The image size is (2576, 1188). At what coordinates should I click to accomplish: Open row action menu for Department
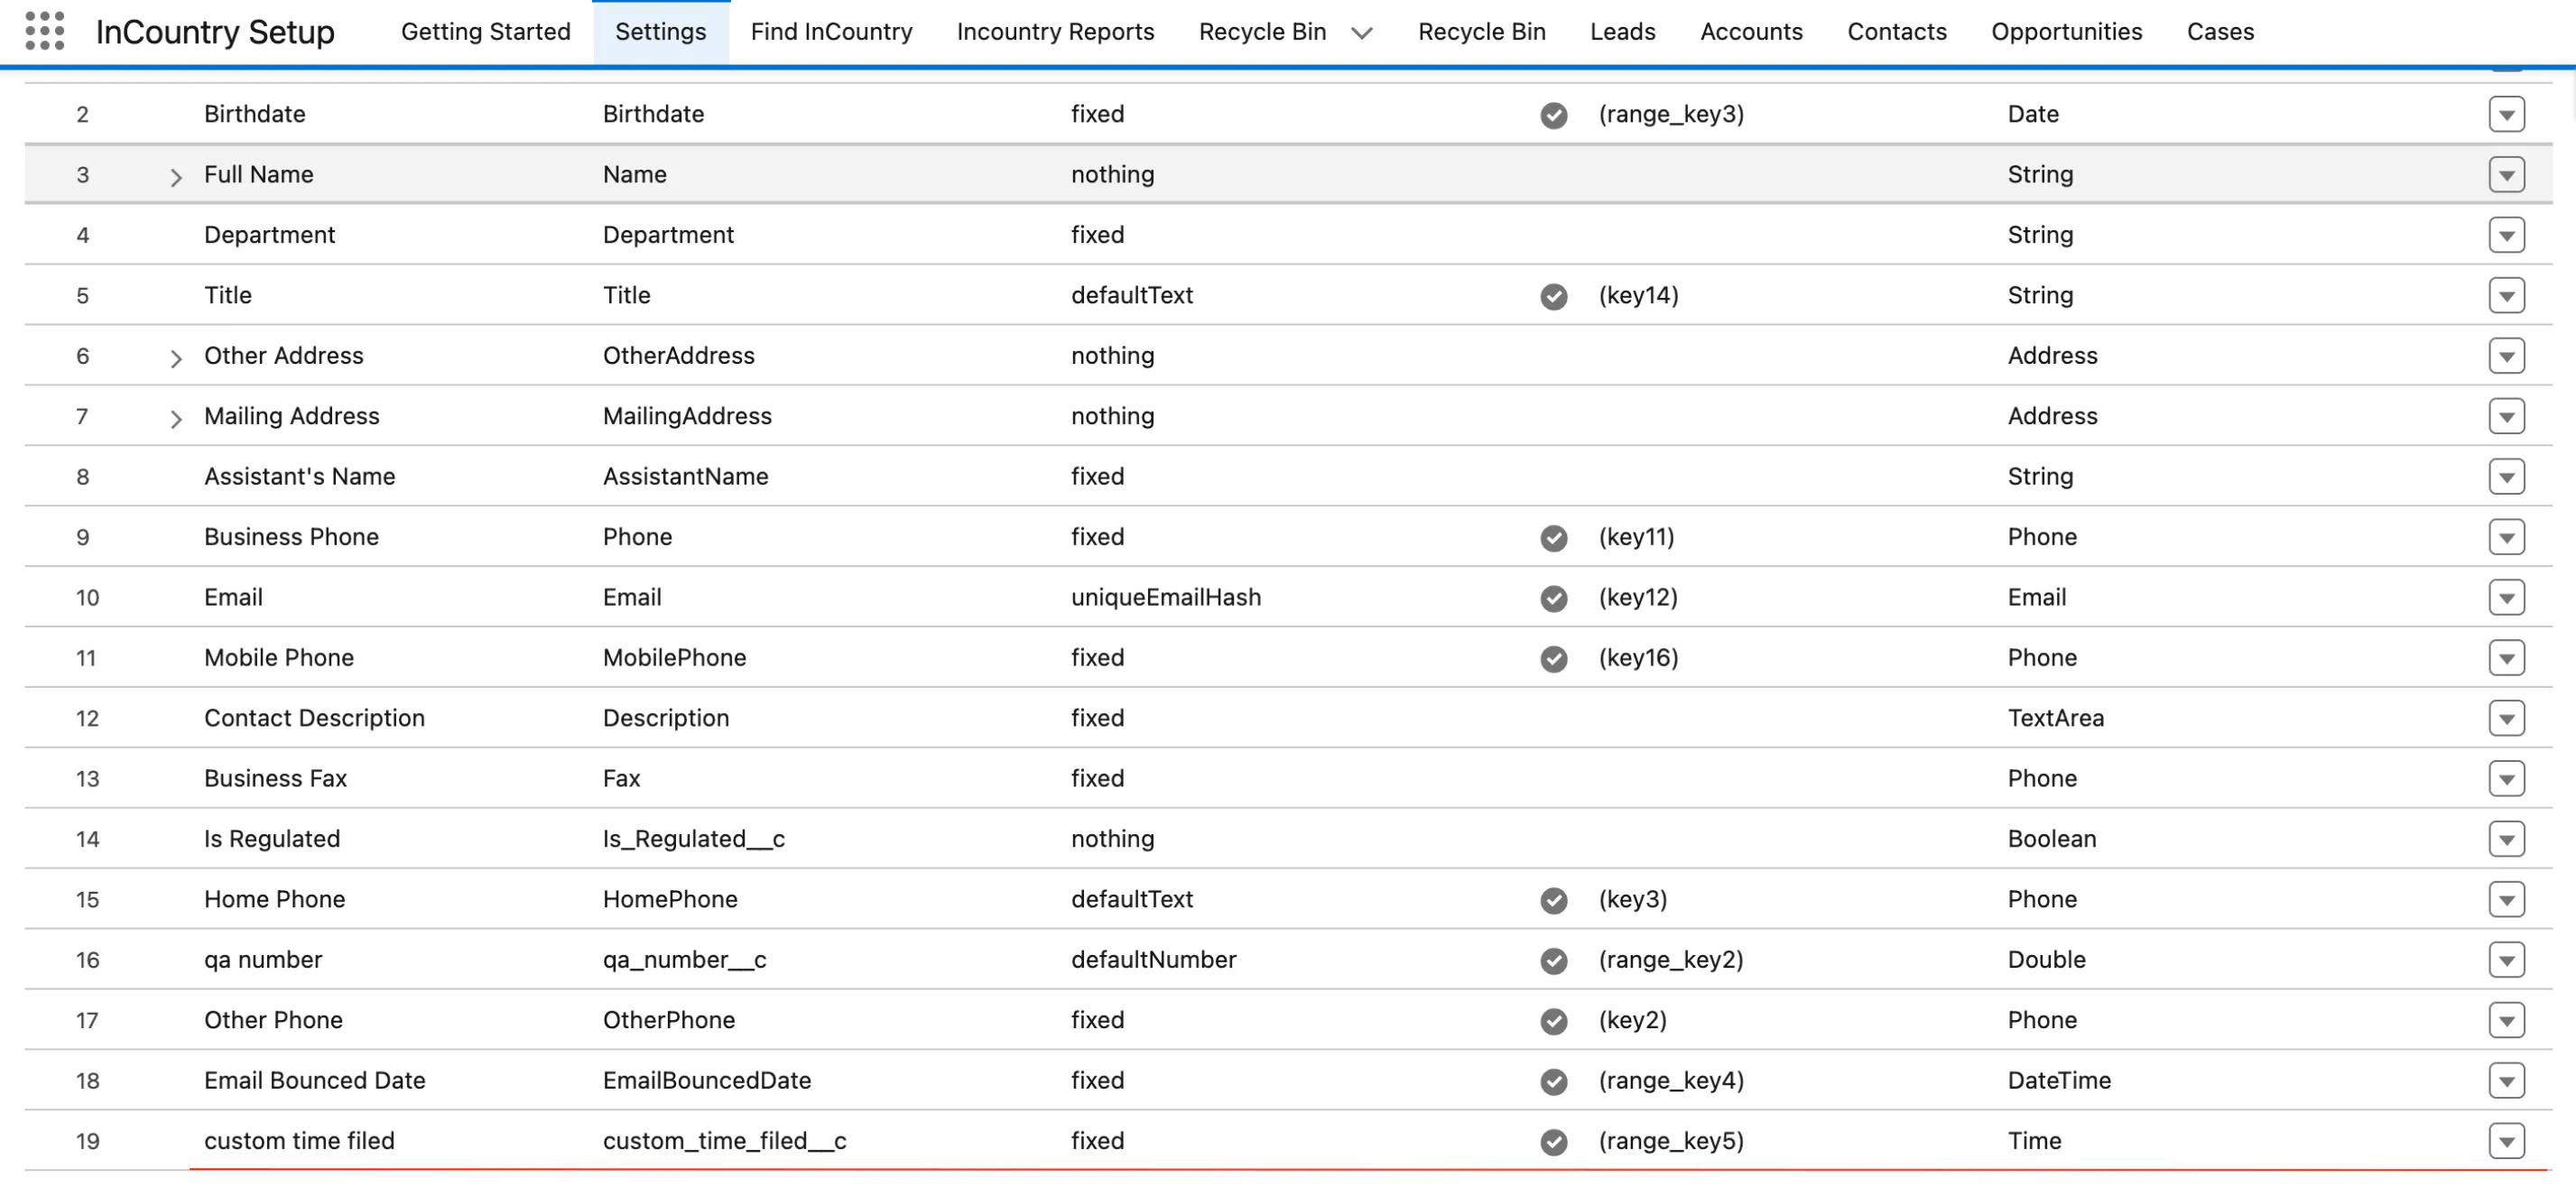coord(2505,235)
